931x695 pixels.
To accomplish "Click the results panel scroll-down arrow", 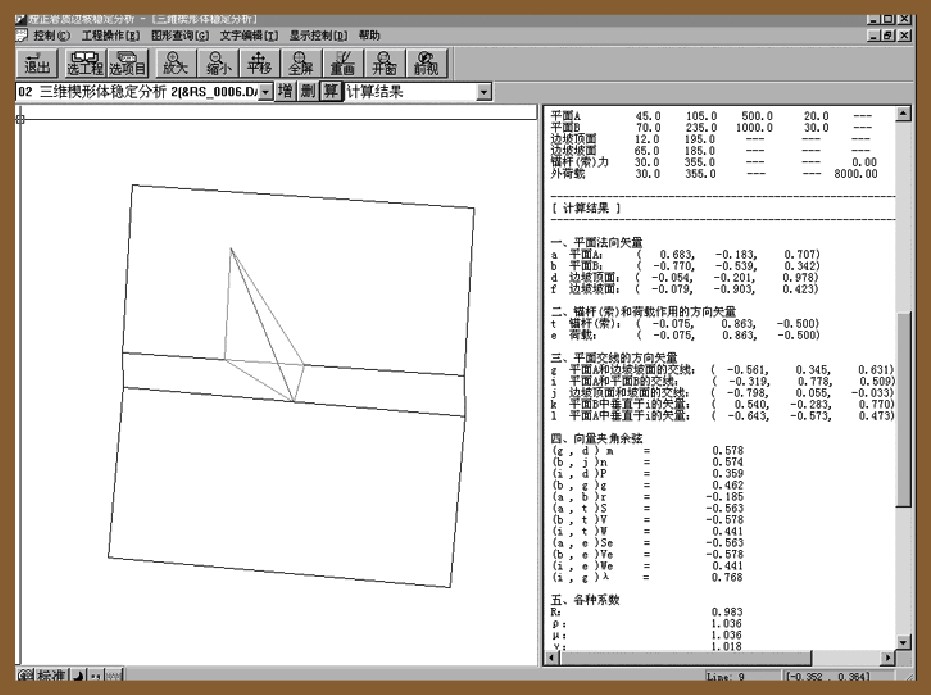I will 903,642.
